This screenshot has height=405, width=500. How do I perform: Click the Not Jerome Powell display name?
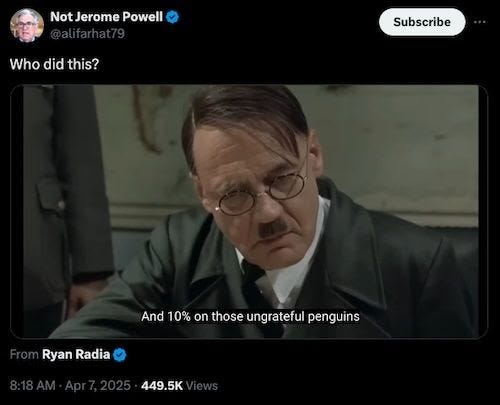pyautogui.click(x=106, y=17)
